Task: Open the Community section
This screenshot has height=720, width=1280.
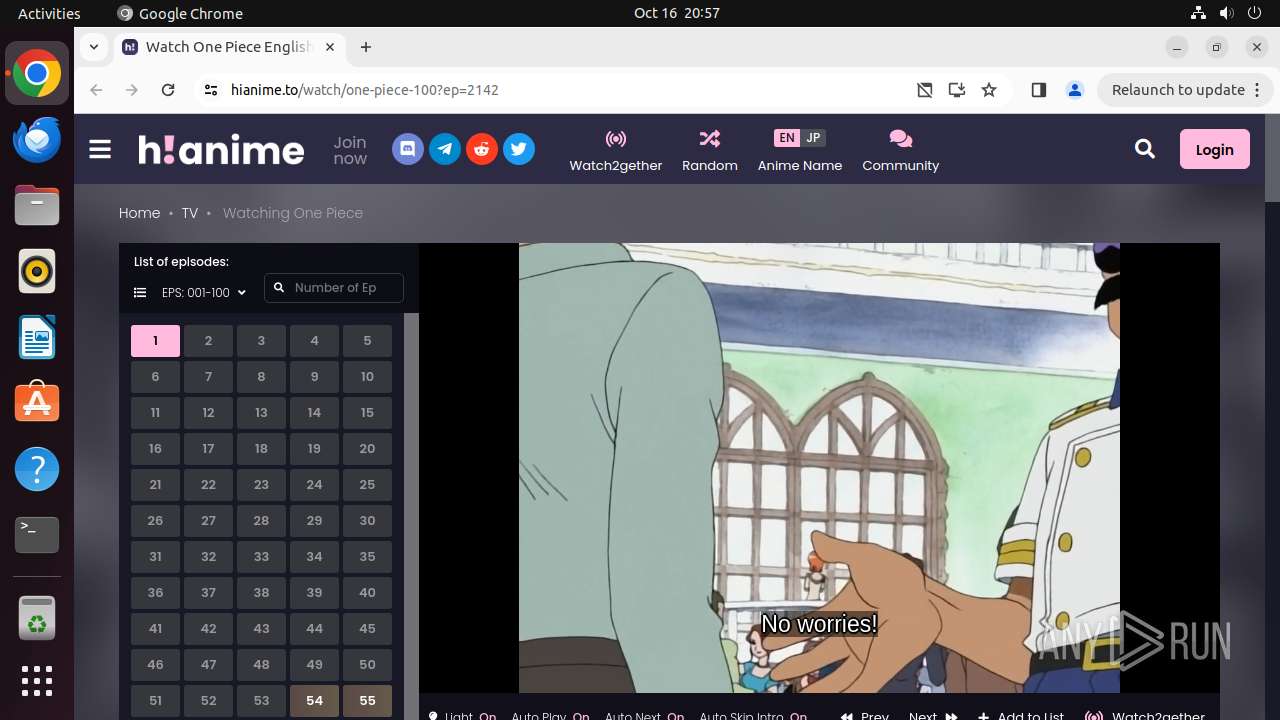Action: [x=901, y=150]
